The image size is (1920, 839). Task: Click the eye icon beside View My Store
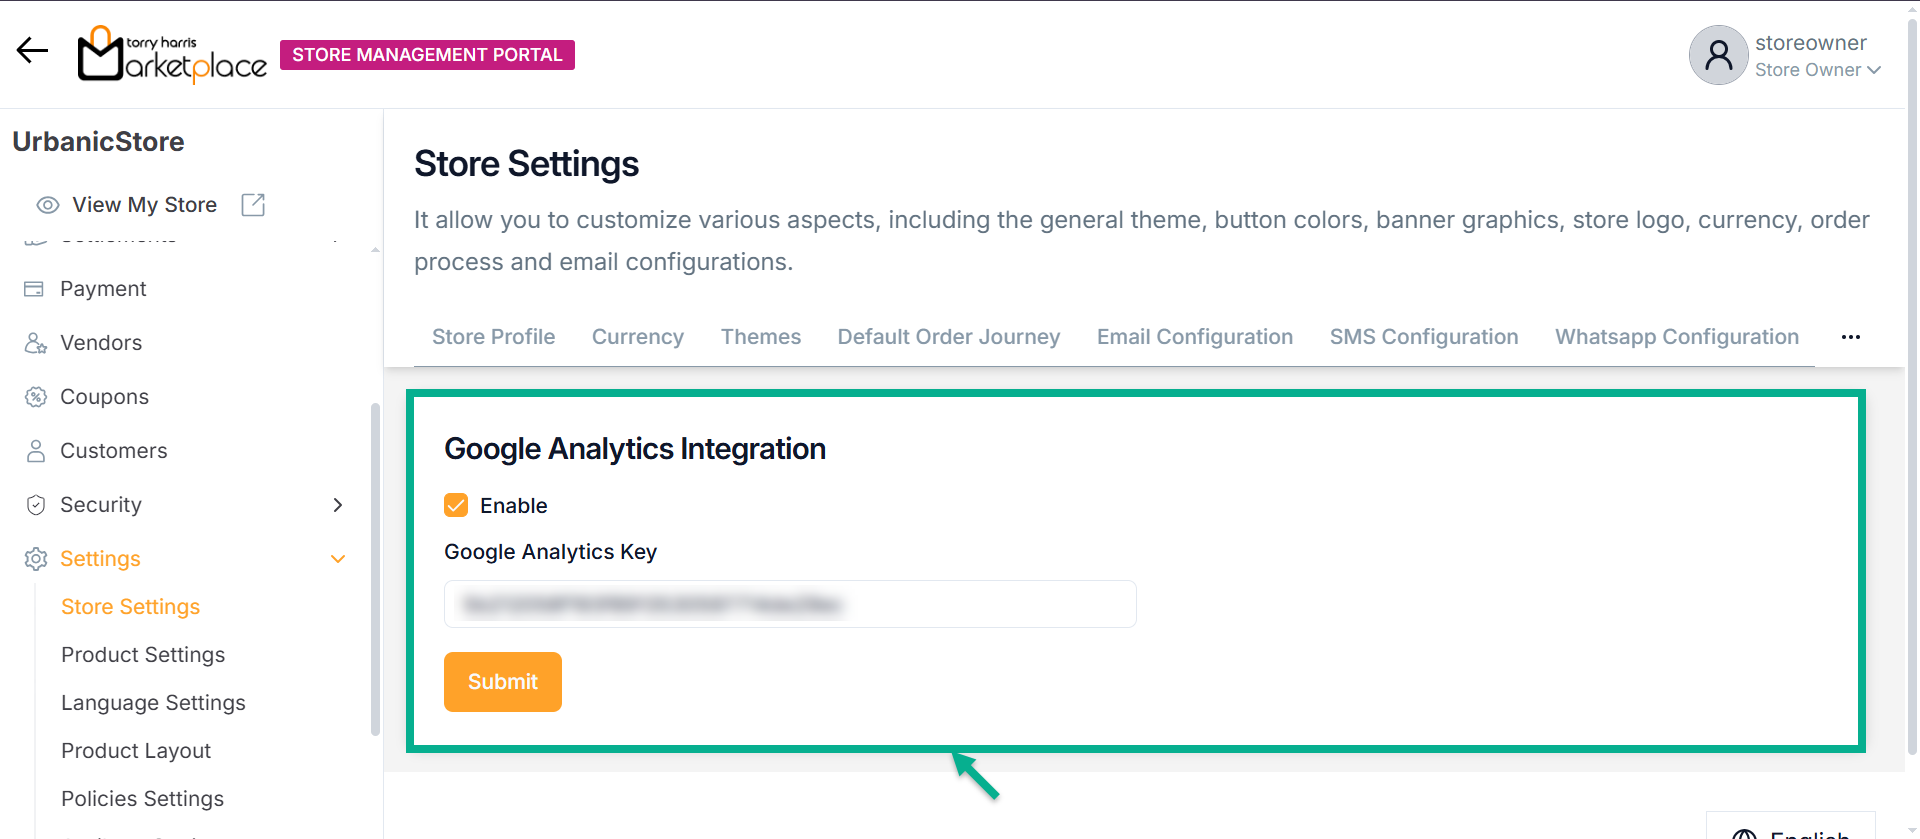tap(48, 205)
